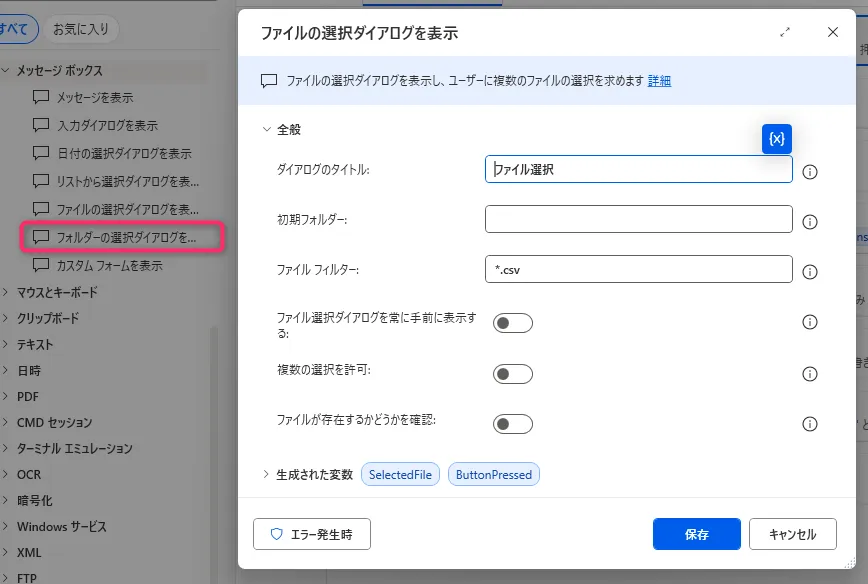Click info icon beside ファイル フィルター field
This screenshot has height=584, width=868.
pos(810,271)
